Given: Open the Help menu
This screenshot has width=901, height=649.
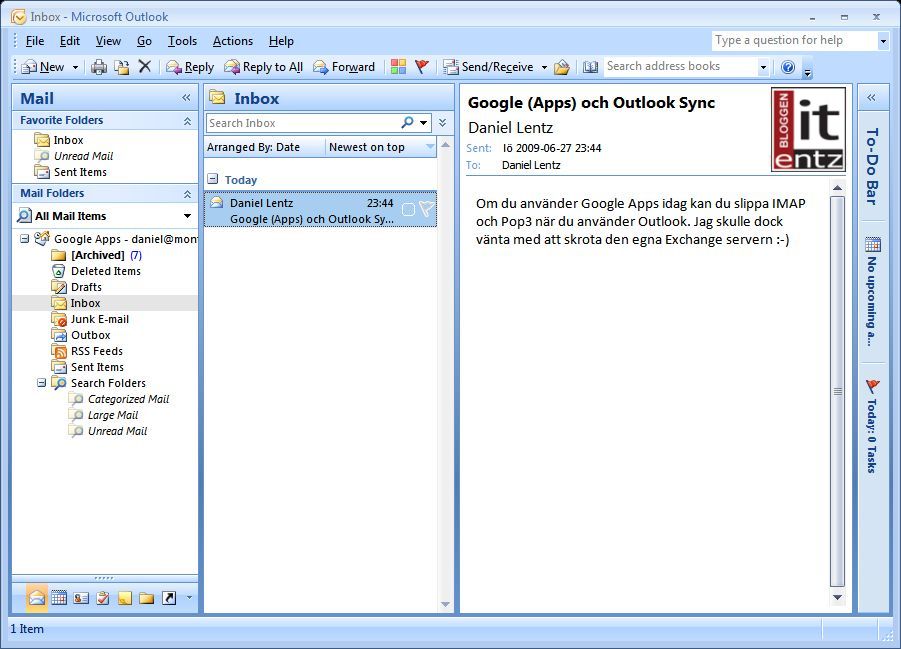Looking at the screenshot, I should (x=281, y=41).
